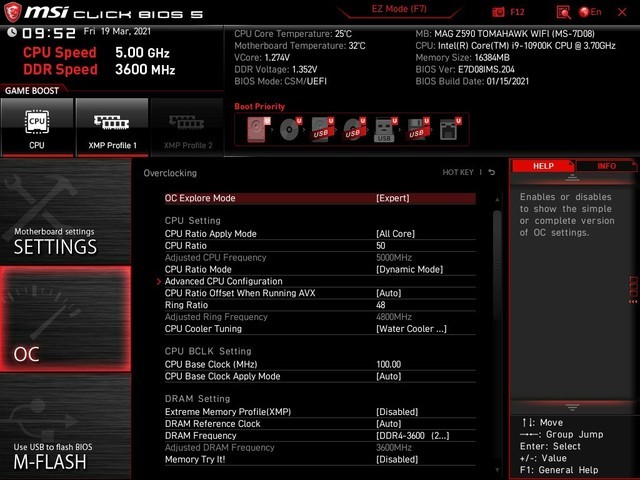The height and width of the screenshot is (480, 640).
Task: Change OC Explore Mode from Expert
Action: tap(320, 198)
